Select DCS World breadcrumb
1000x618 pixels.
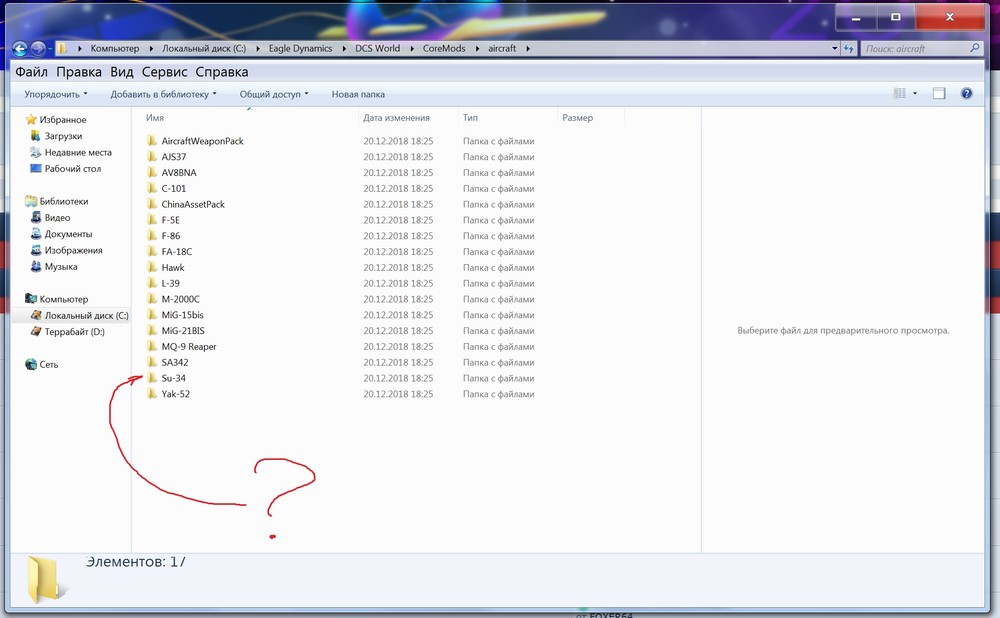[x=378, y=48]
